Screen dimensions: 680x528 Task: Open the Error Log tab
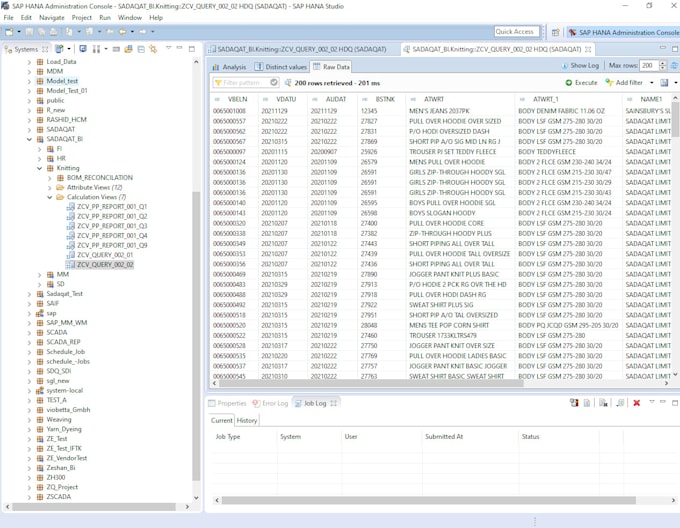point(270,403)
